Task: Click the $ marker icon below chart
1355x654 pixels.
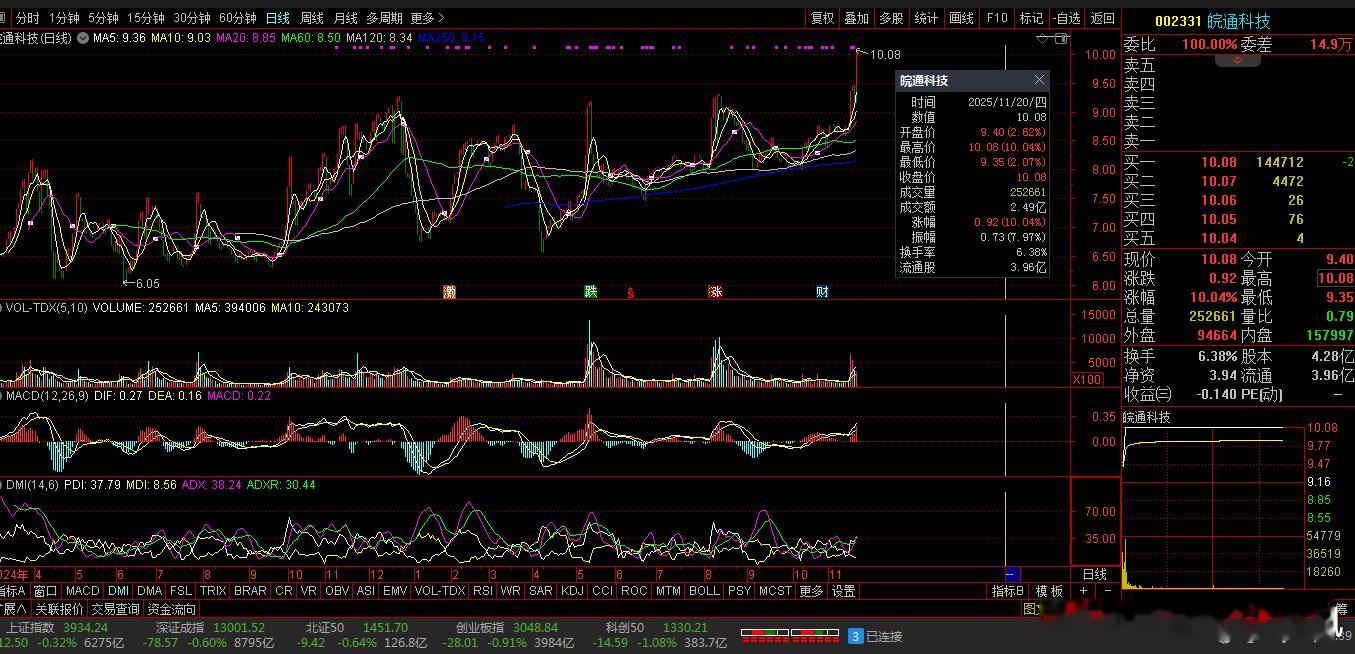Action: tap(630, 293)
